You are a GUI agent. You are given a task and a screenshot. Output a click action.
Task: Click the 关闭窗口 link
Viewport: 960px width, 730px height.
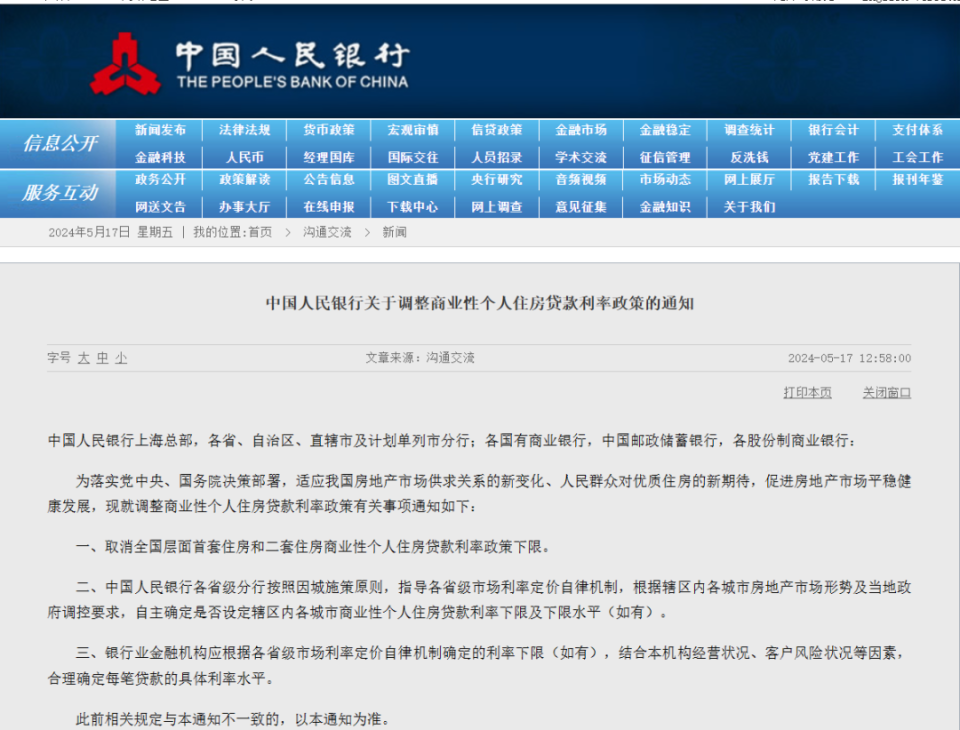[x=887, y=393]
